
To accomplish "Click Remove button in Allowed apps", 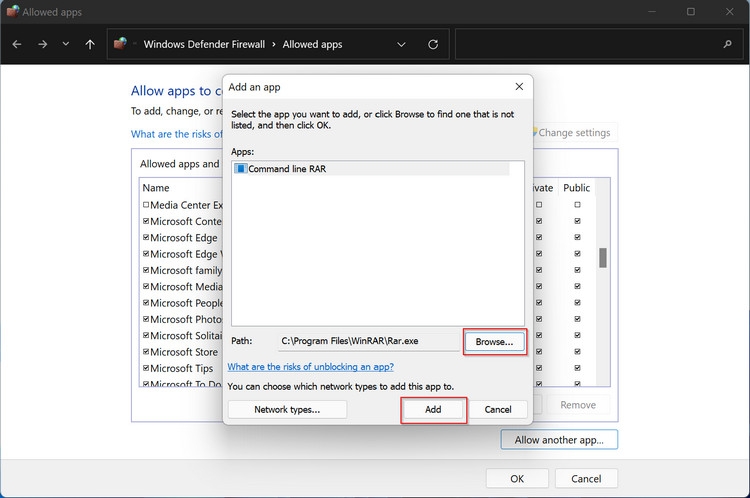I will [x=578, y=405].
